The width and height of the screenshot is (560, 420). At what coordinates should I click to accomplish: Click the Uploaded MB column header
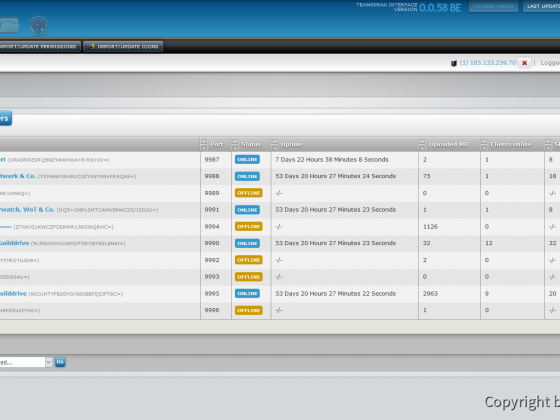point(448,144)
